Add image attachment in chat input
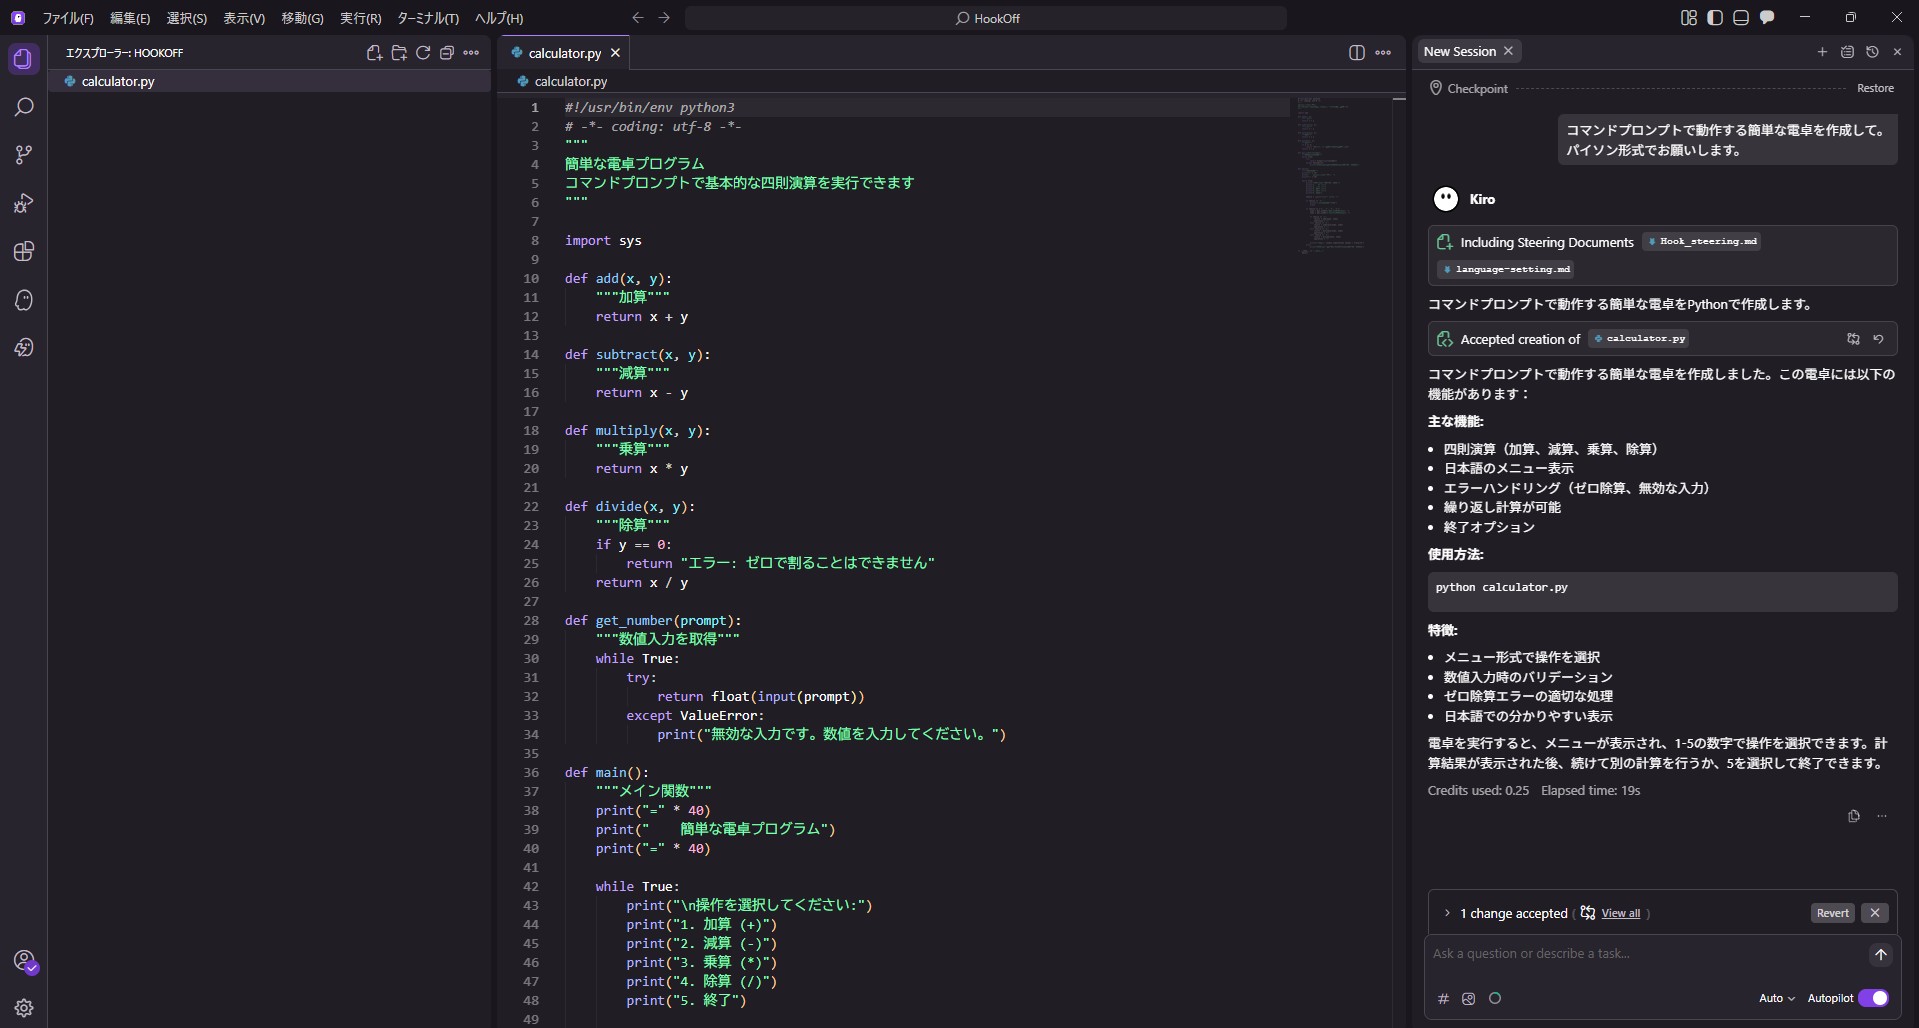1919x1028 pixels. click(x=1468, y=998)
